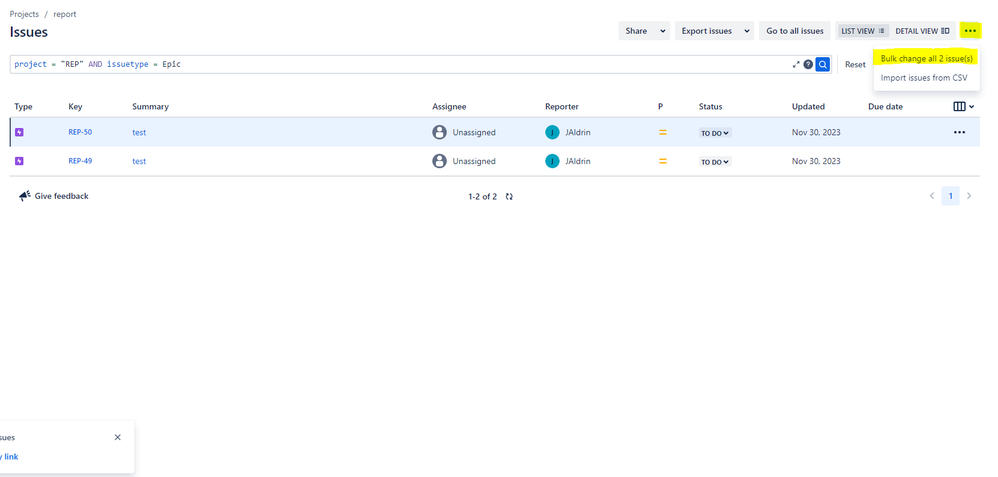Change the status dropdown of REP-50
This screenshot has width=998, height=477.
715,133
